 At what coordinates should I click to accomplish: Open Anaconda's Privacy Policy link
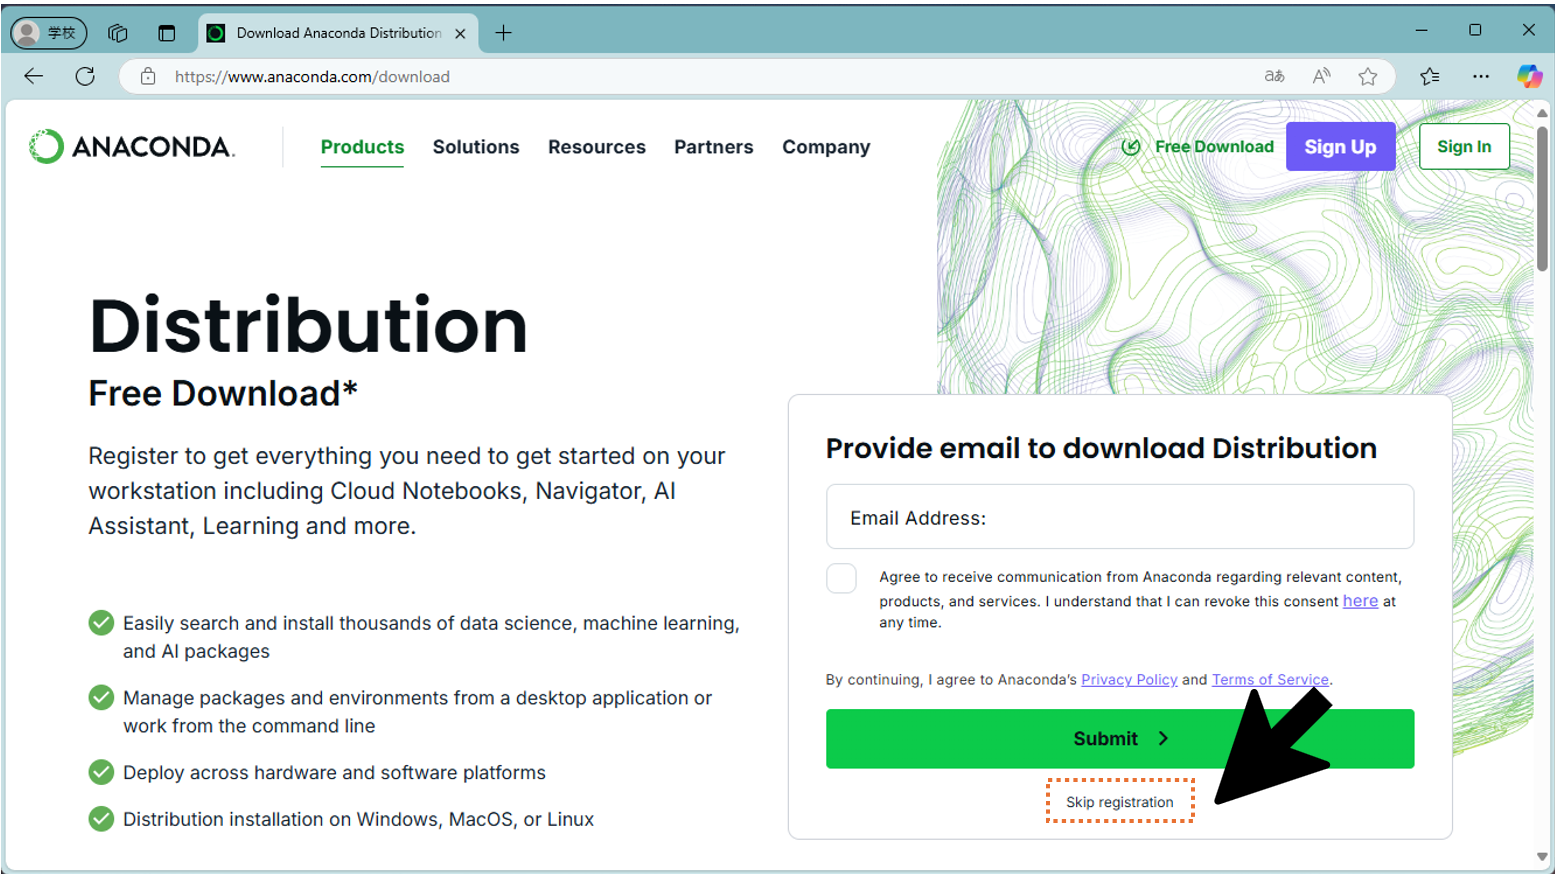(x=1129, y=679)
